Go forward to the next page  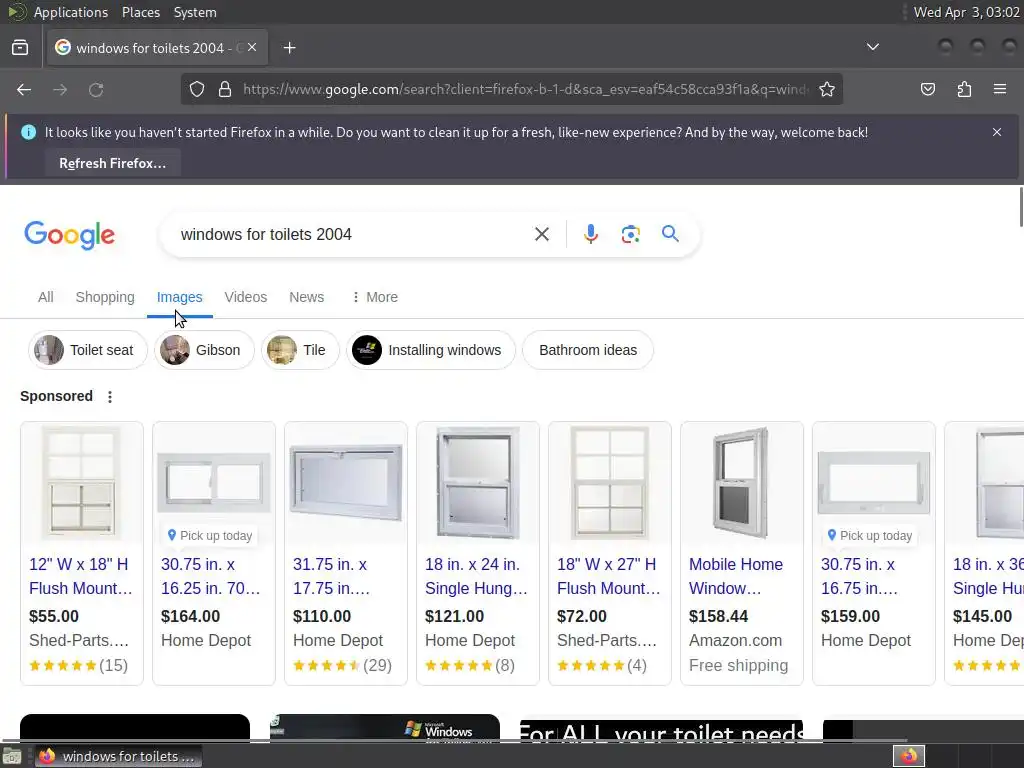point(60,89)
